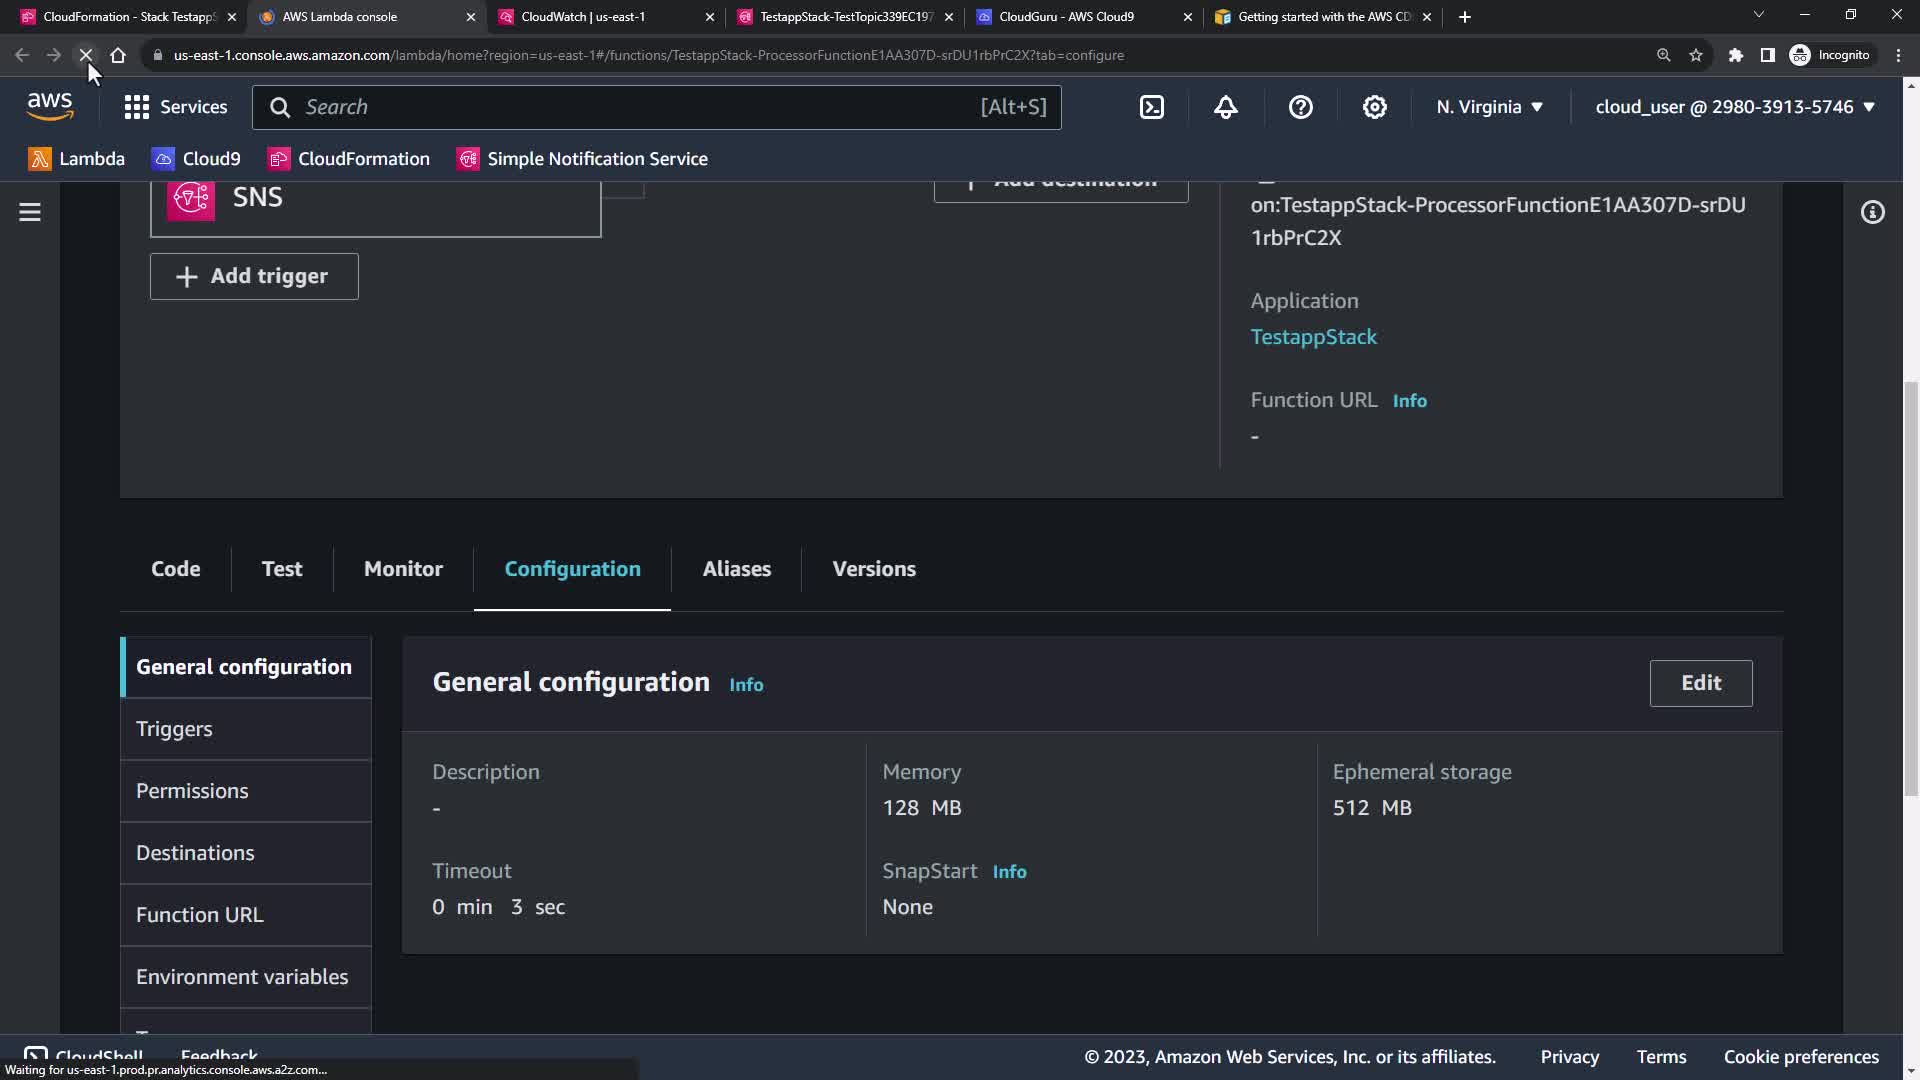Click the Lambda bookmark shortcut icon

click(x=40, y=159)
